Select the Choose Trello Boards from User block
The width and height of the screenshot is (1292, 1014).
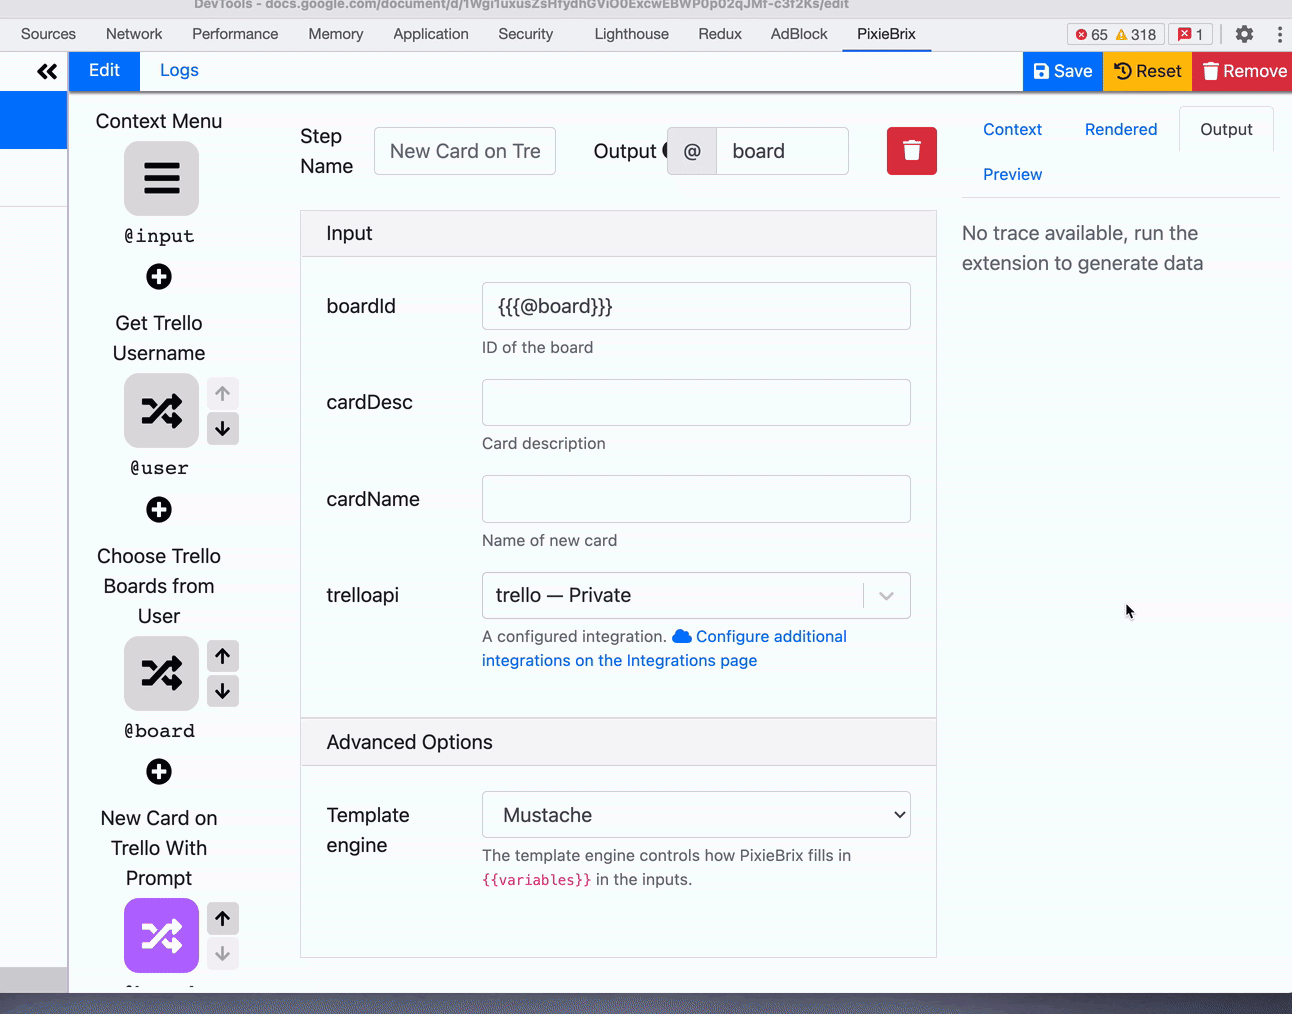(x=161, y=673)
